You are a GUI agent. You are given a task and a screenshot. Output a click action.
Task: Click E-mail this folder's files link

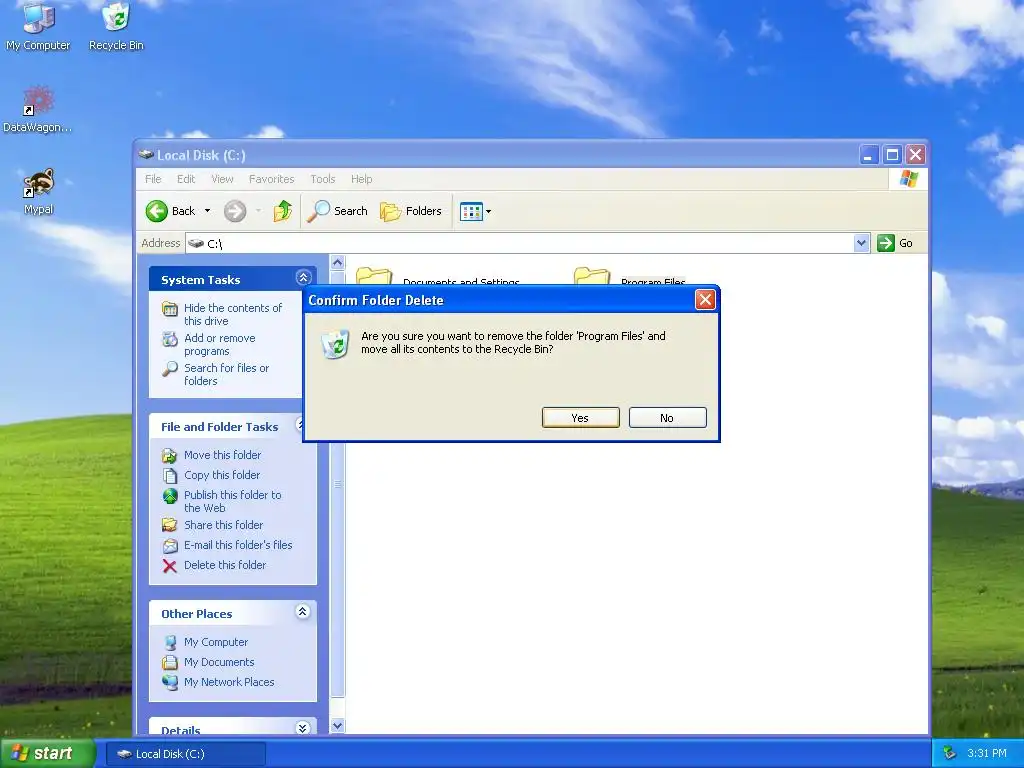(x=238, y=545)
